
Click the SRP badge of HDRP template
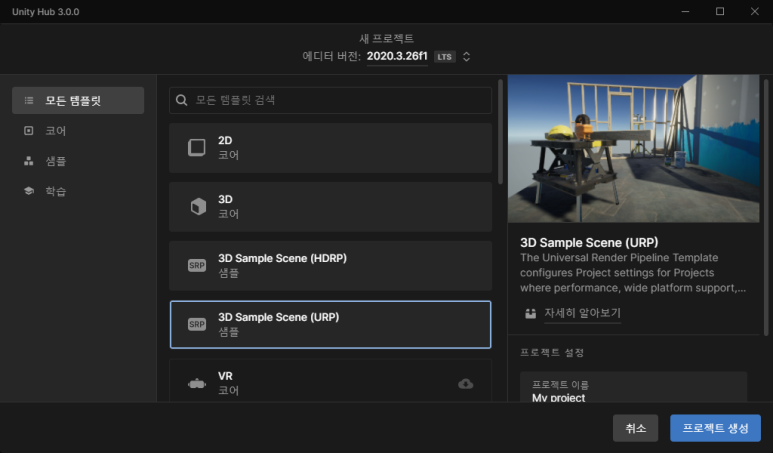(x=197, y=265)
